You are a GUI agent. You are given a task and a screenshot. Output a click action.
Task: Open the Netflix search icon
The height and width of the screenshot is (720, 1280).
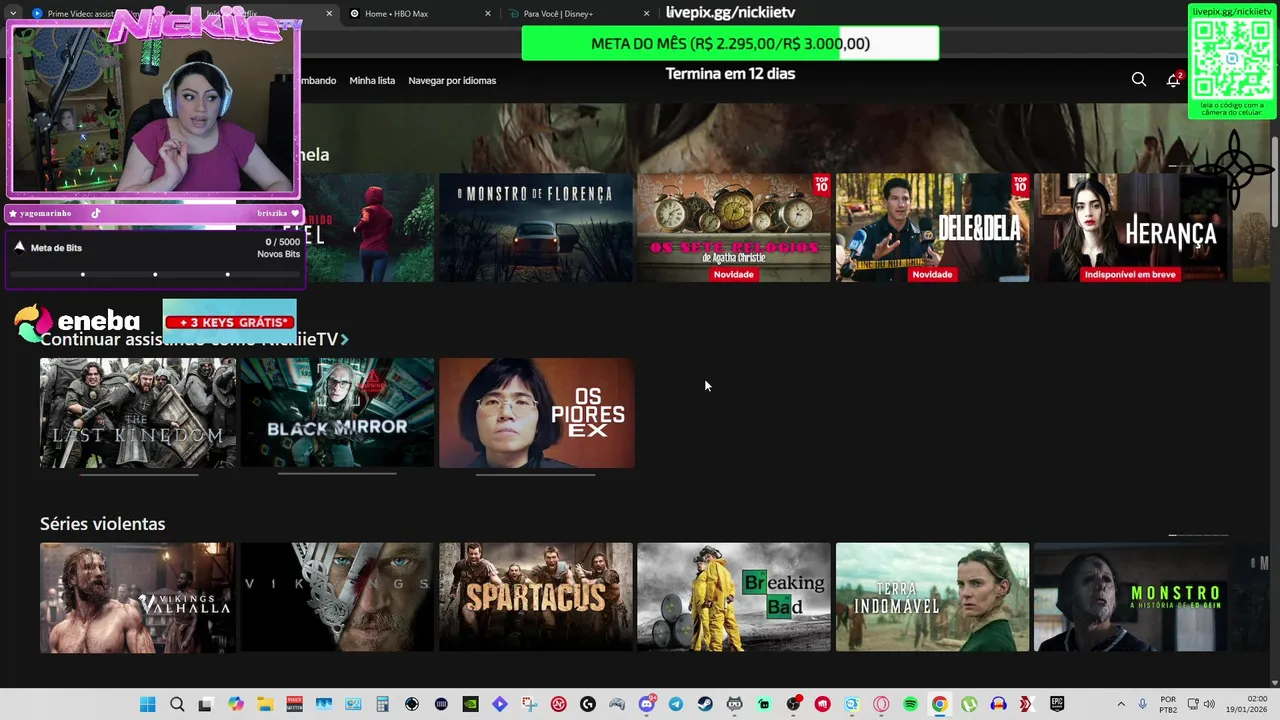(x=1139, y=80)
